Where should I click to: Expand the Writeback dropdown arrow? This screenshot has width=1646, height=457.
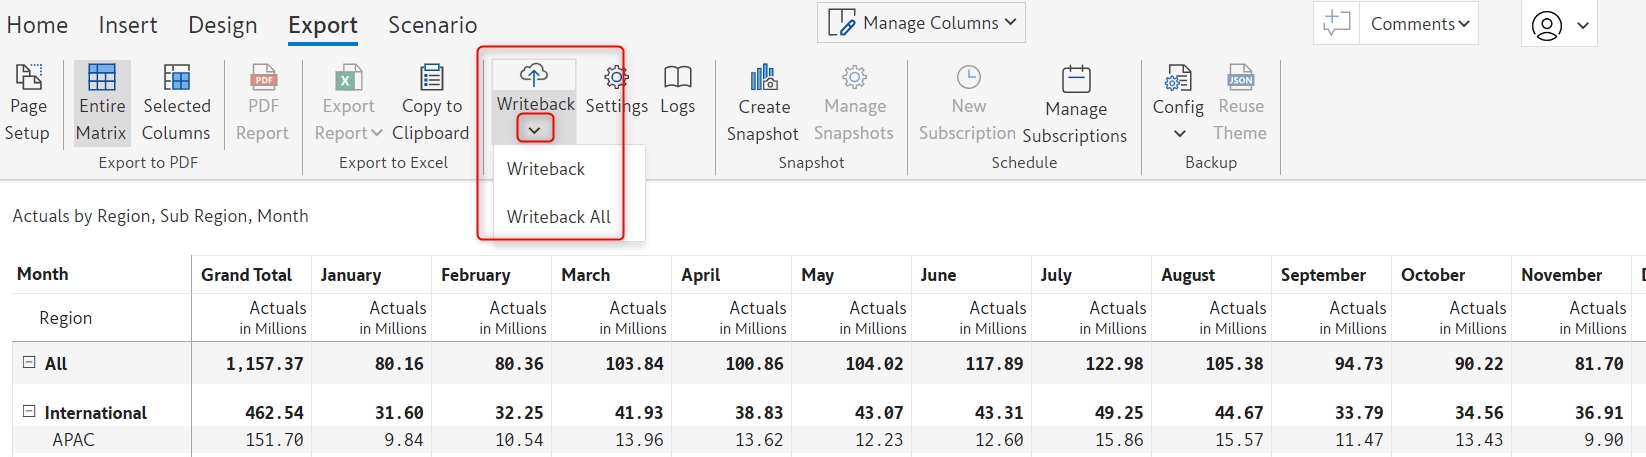point(534,130)
